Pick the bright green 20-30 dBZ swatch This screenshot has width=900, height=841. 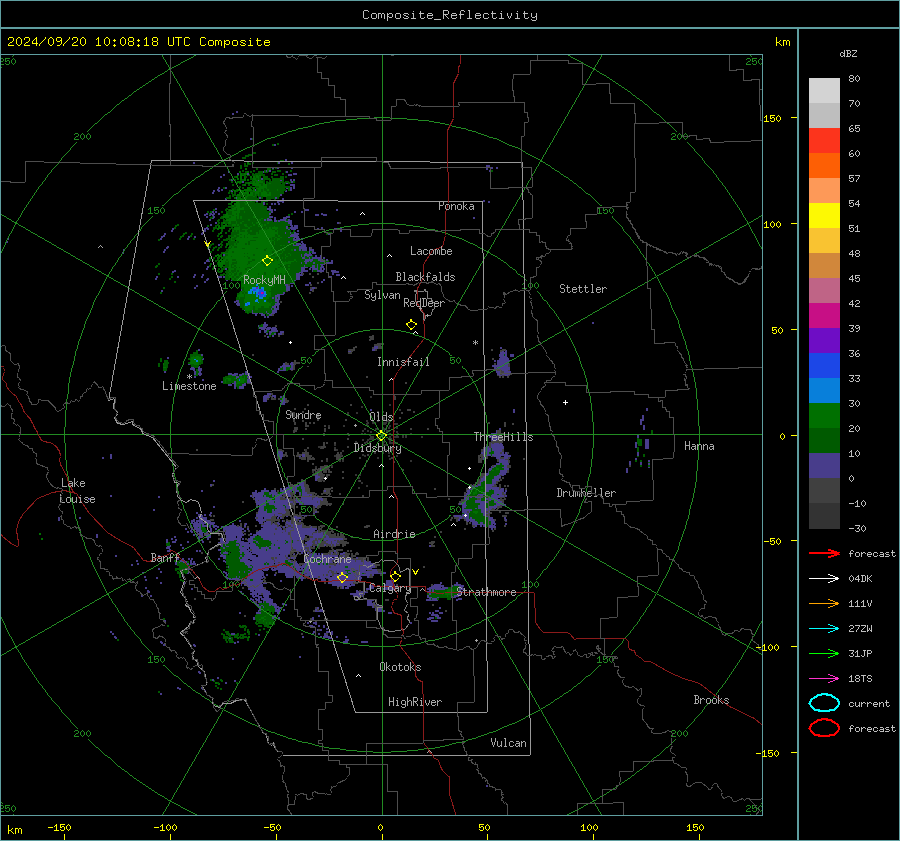[824, 416]
